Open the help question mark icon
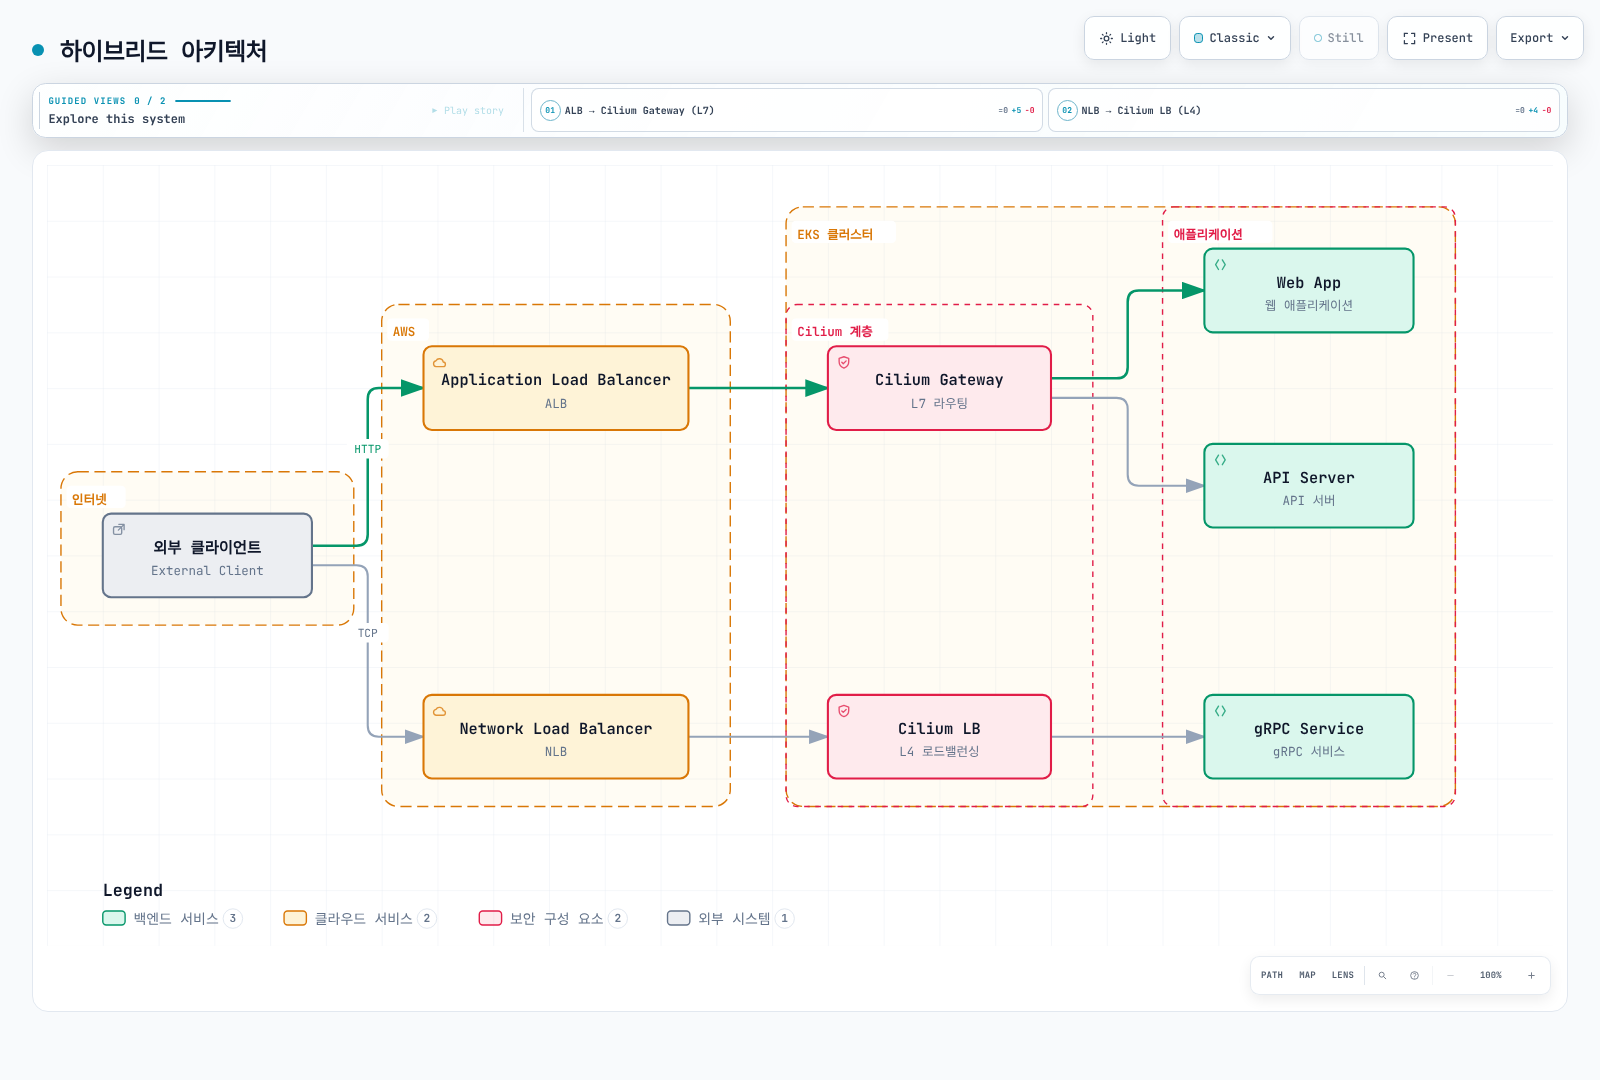 1414,975
